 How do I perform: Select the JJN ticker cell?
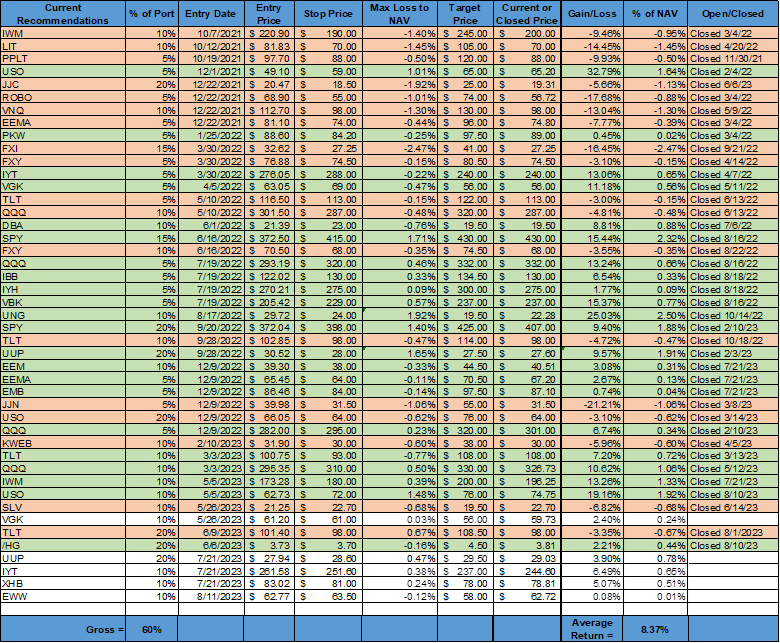coord(63,405)
